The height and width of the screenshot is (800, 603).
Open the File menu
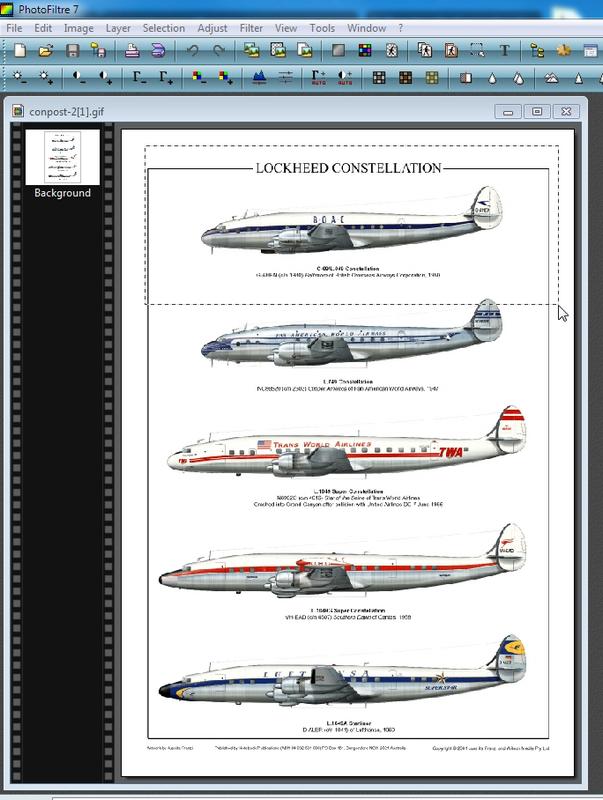pyautogui.click(x=14, y=28)
